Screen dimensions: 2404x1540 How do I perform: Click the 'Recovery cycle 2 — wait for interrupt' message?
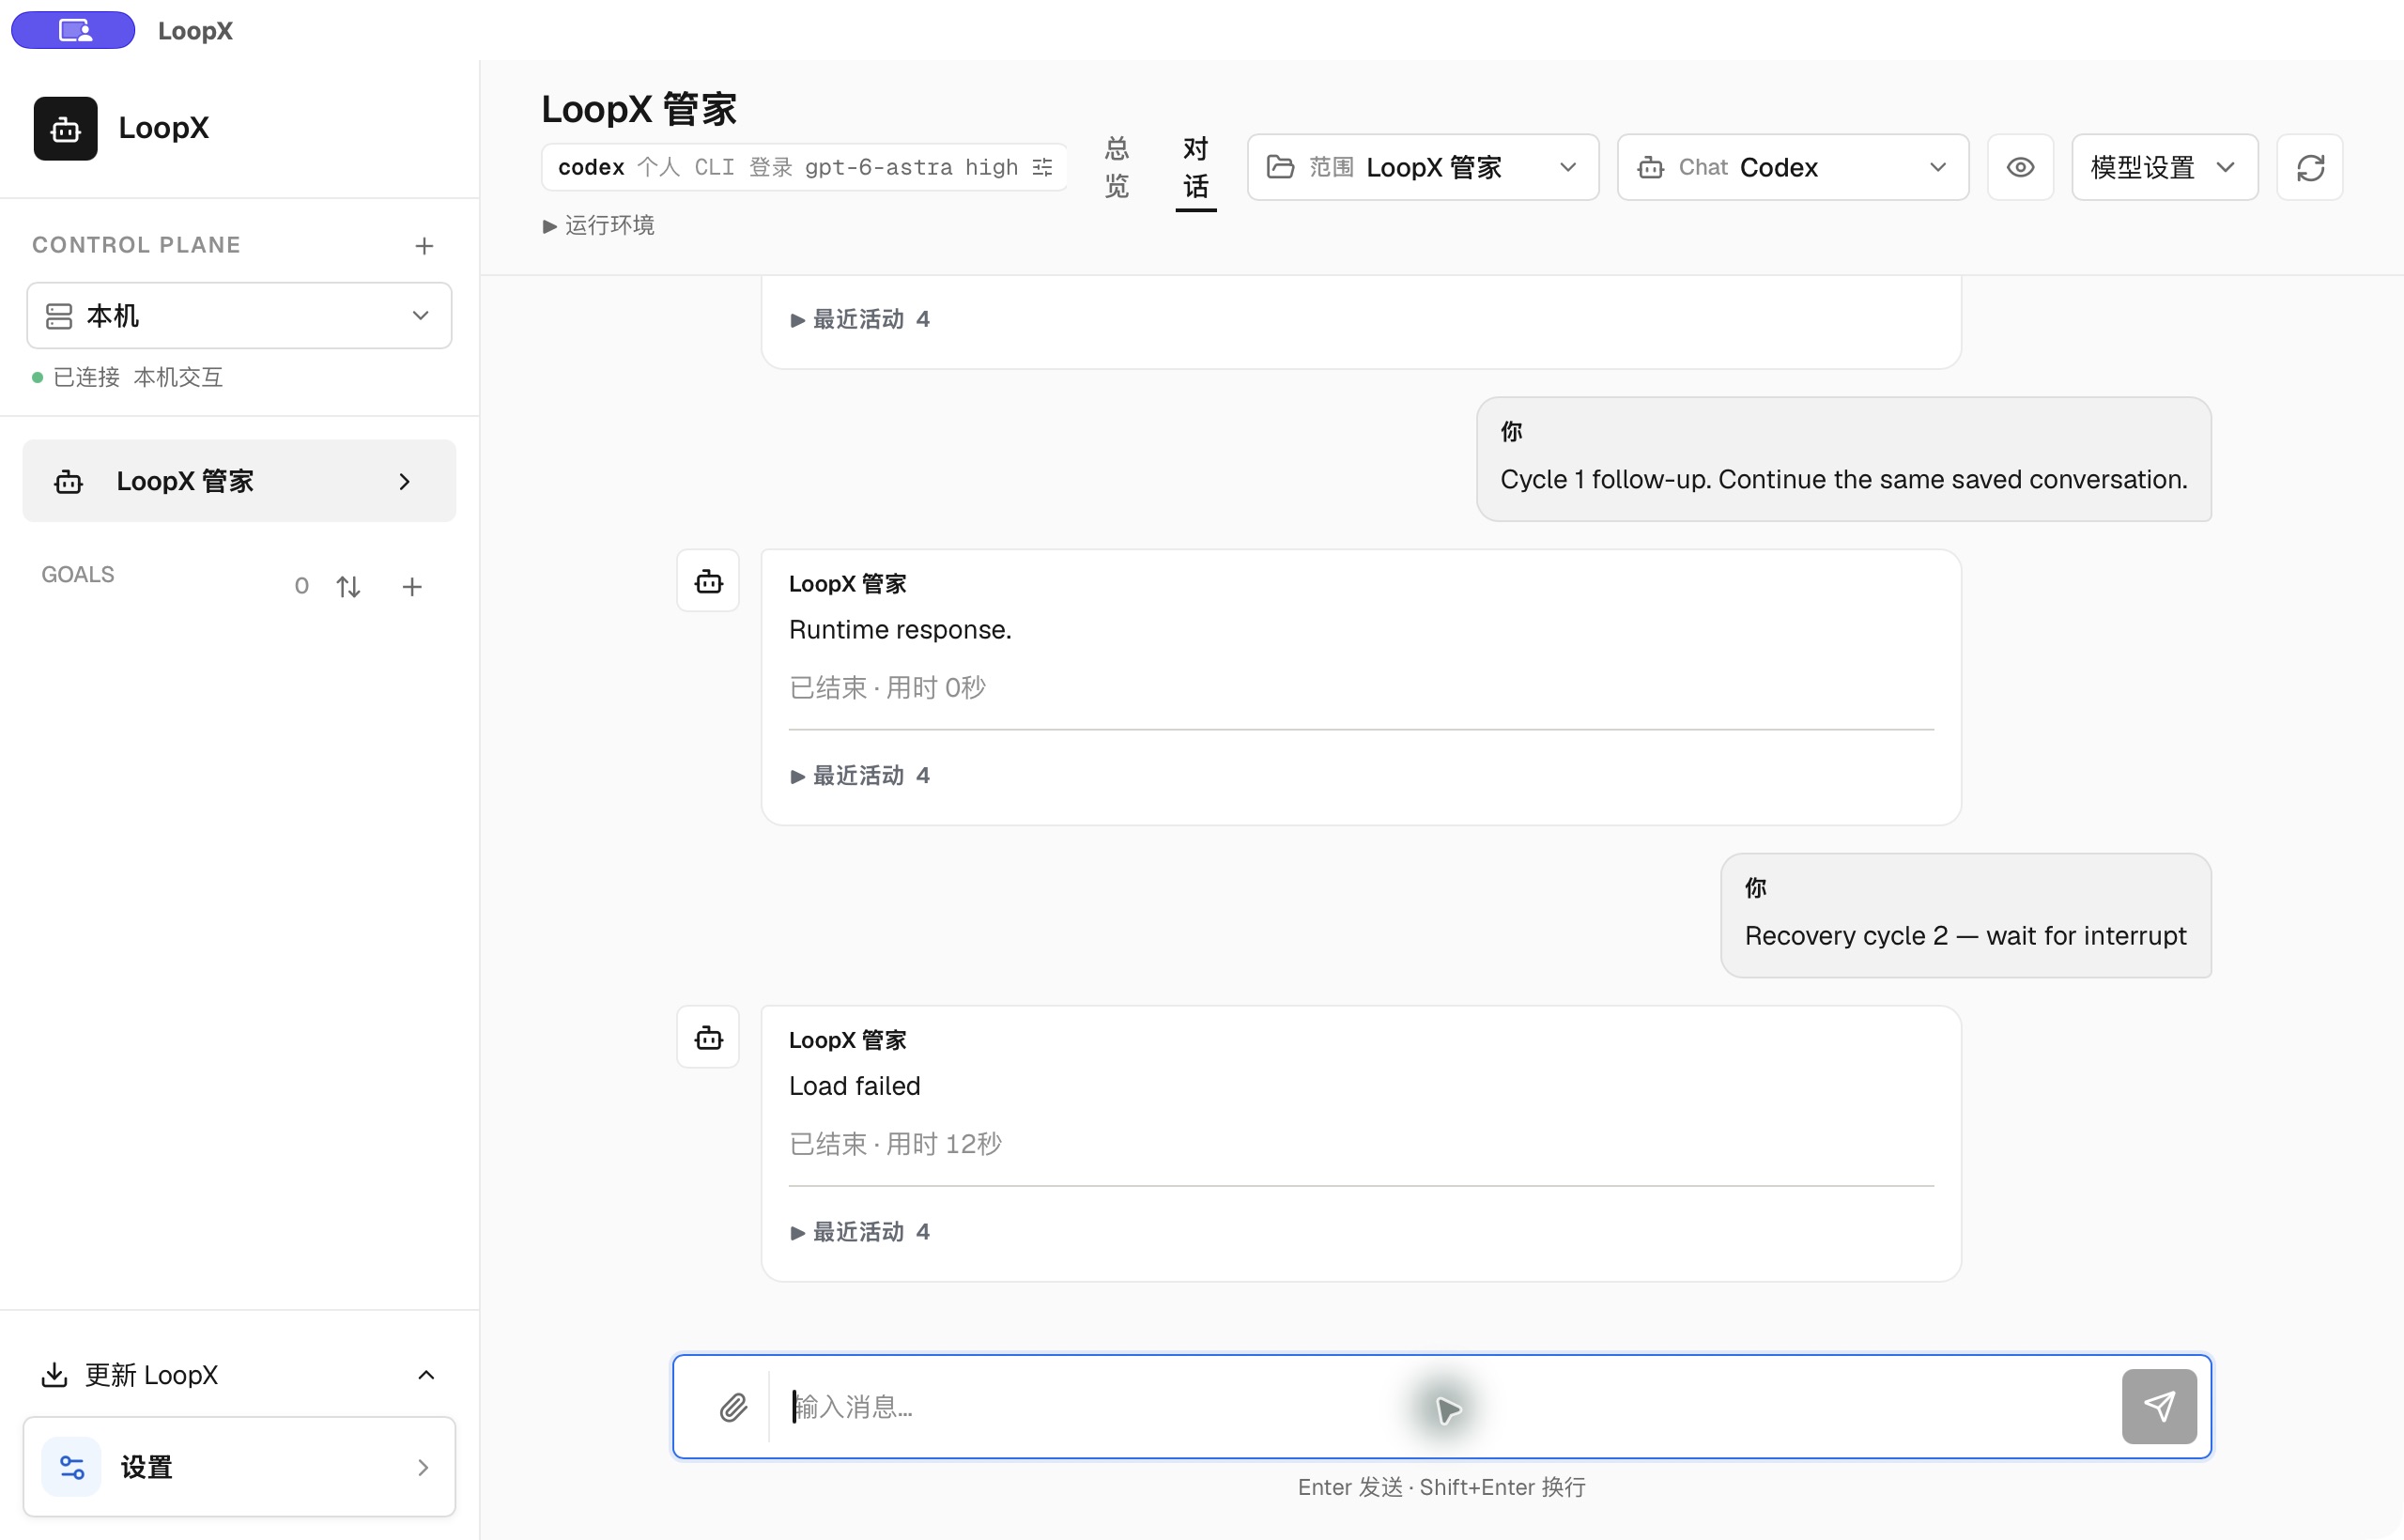[1965, 936]
